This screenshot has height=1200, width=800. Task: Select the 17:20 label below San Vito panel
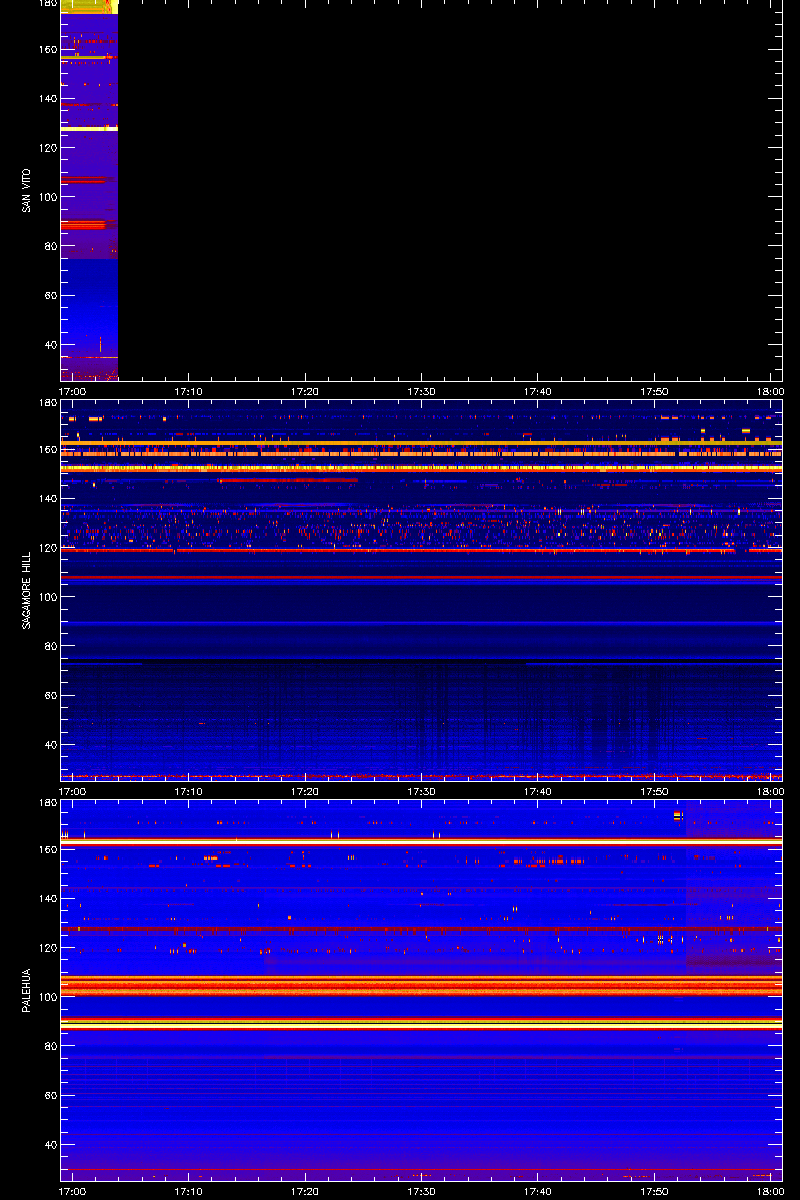[305, 392]
